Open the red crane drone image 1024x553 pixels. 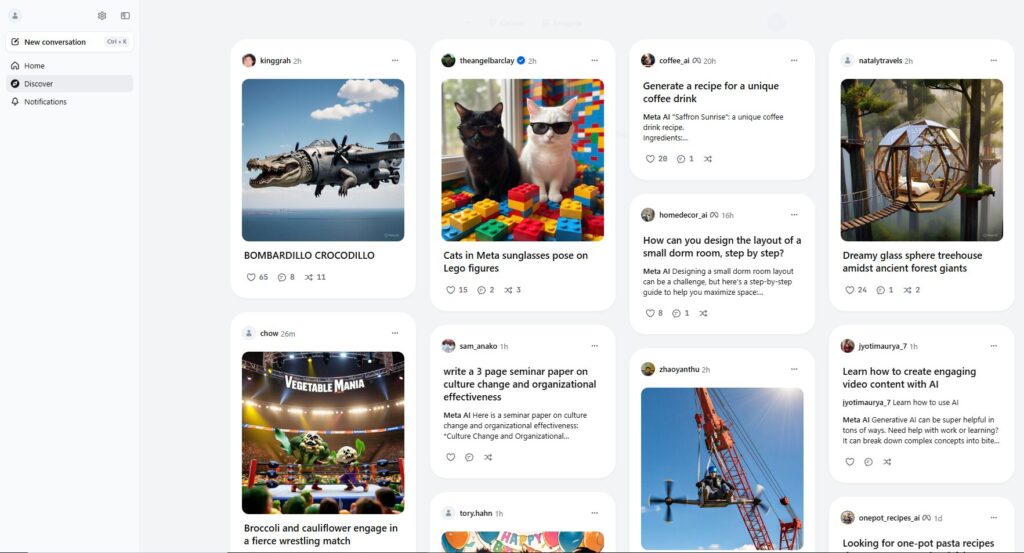click(722, 469)
